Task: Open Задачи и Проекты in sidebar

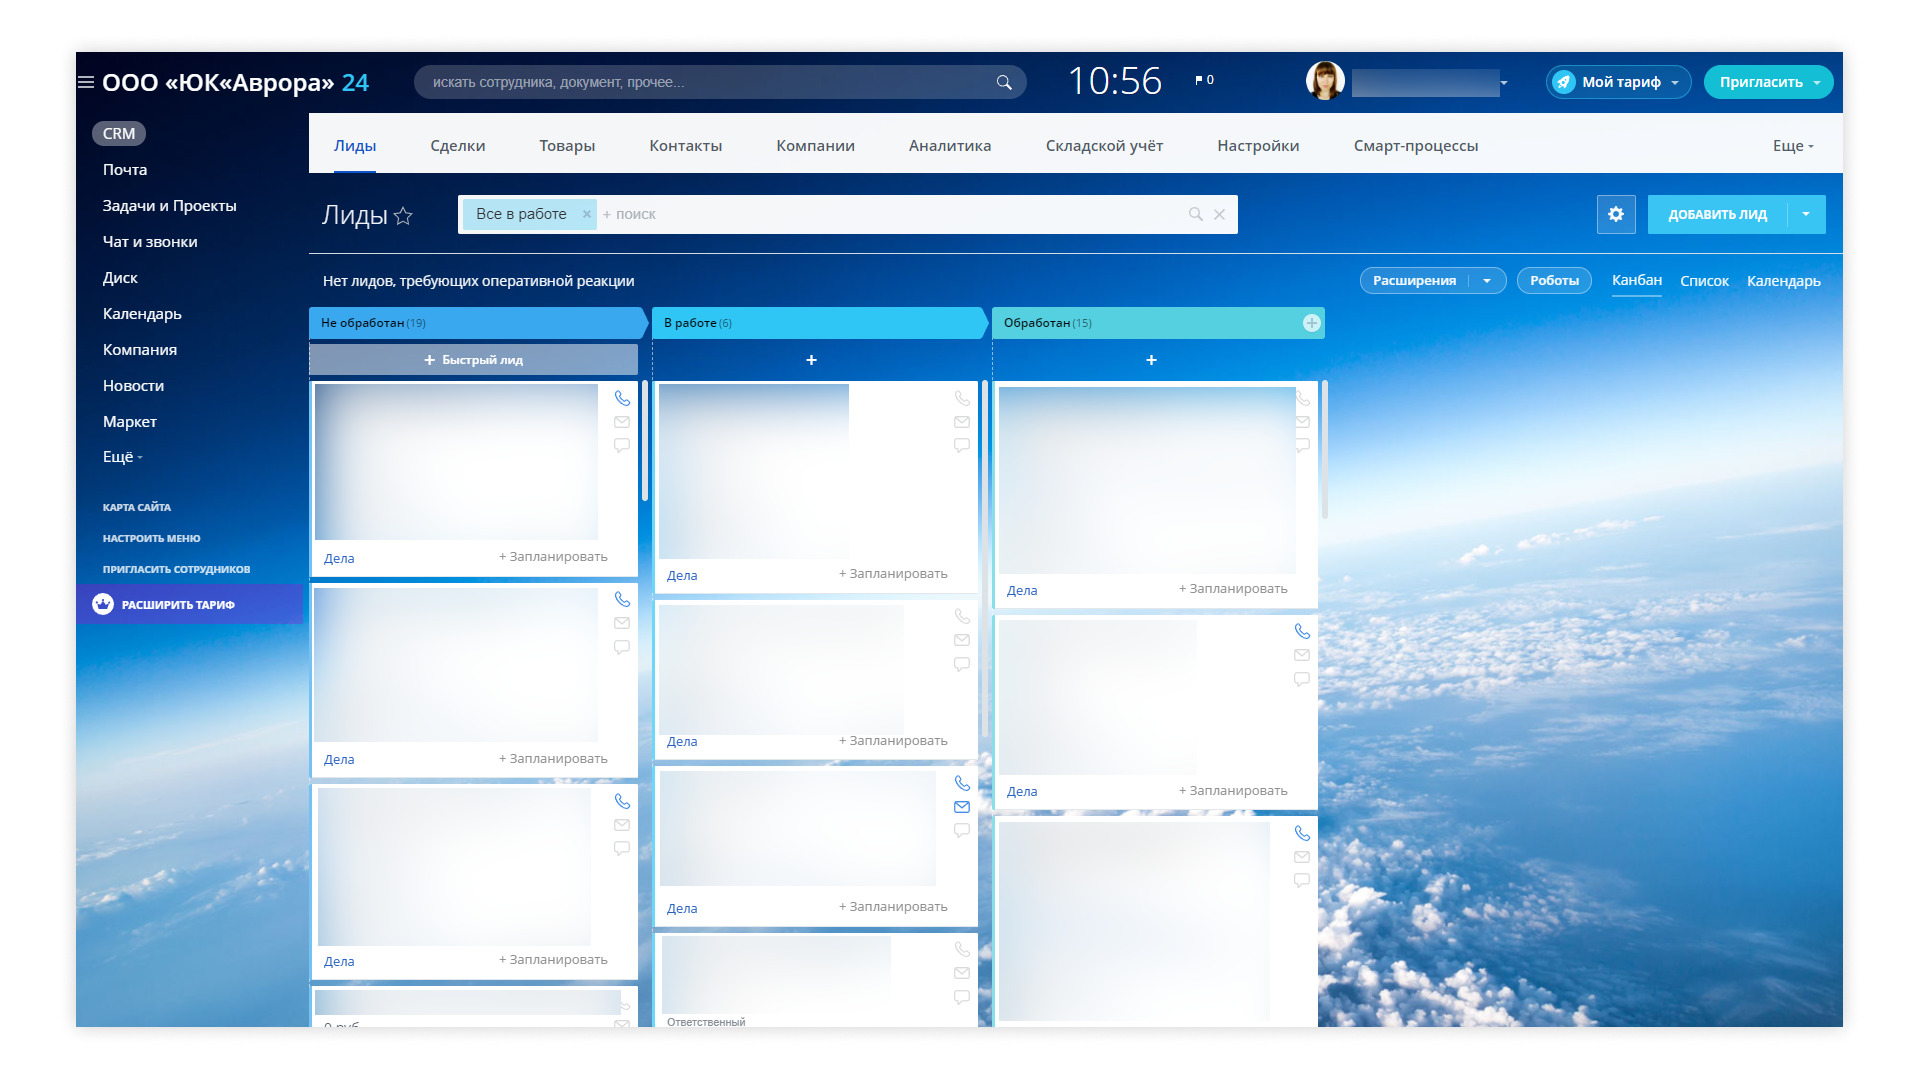Action: pyautogui.click(x=169, y=206)
